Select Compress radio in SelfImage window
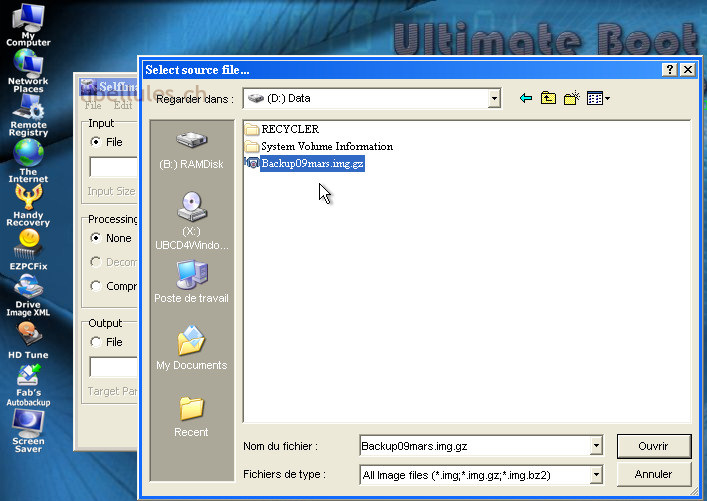 pos(96,286)
